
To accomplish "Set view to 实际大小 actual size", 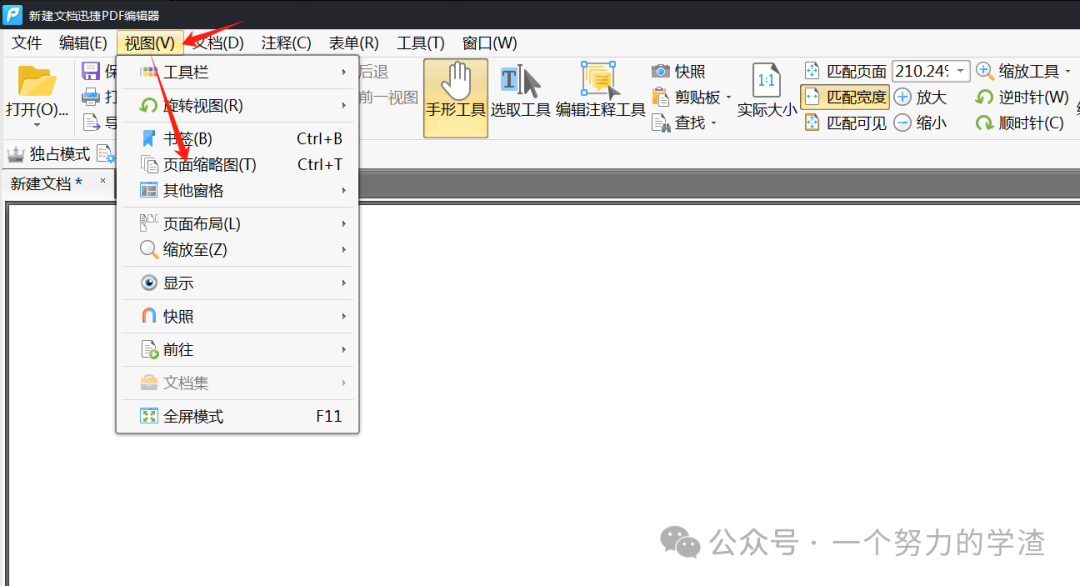I will point(766,95).
